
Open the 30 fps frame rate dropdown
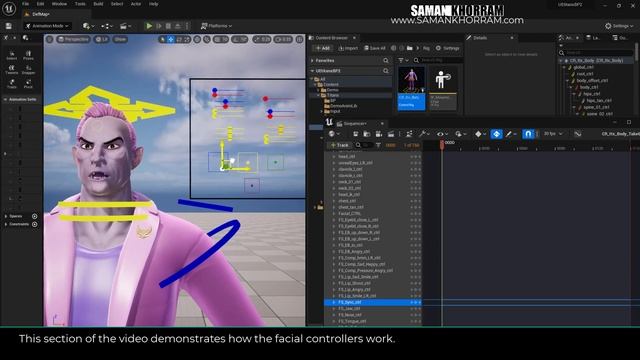click(553, 134)
